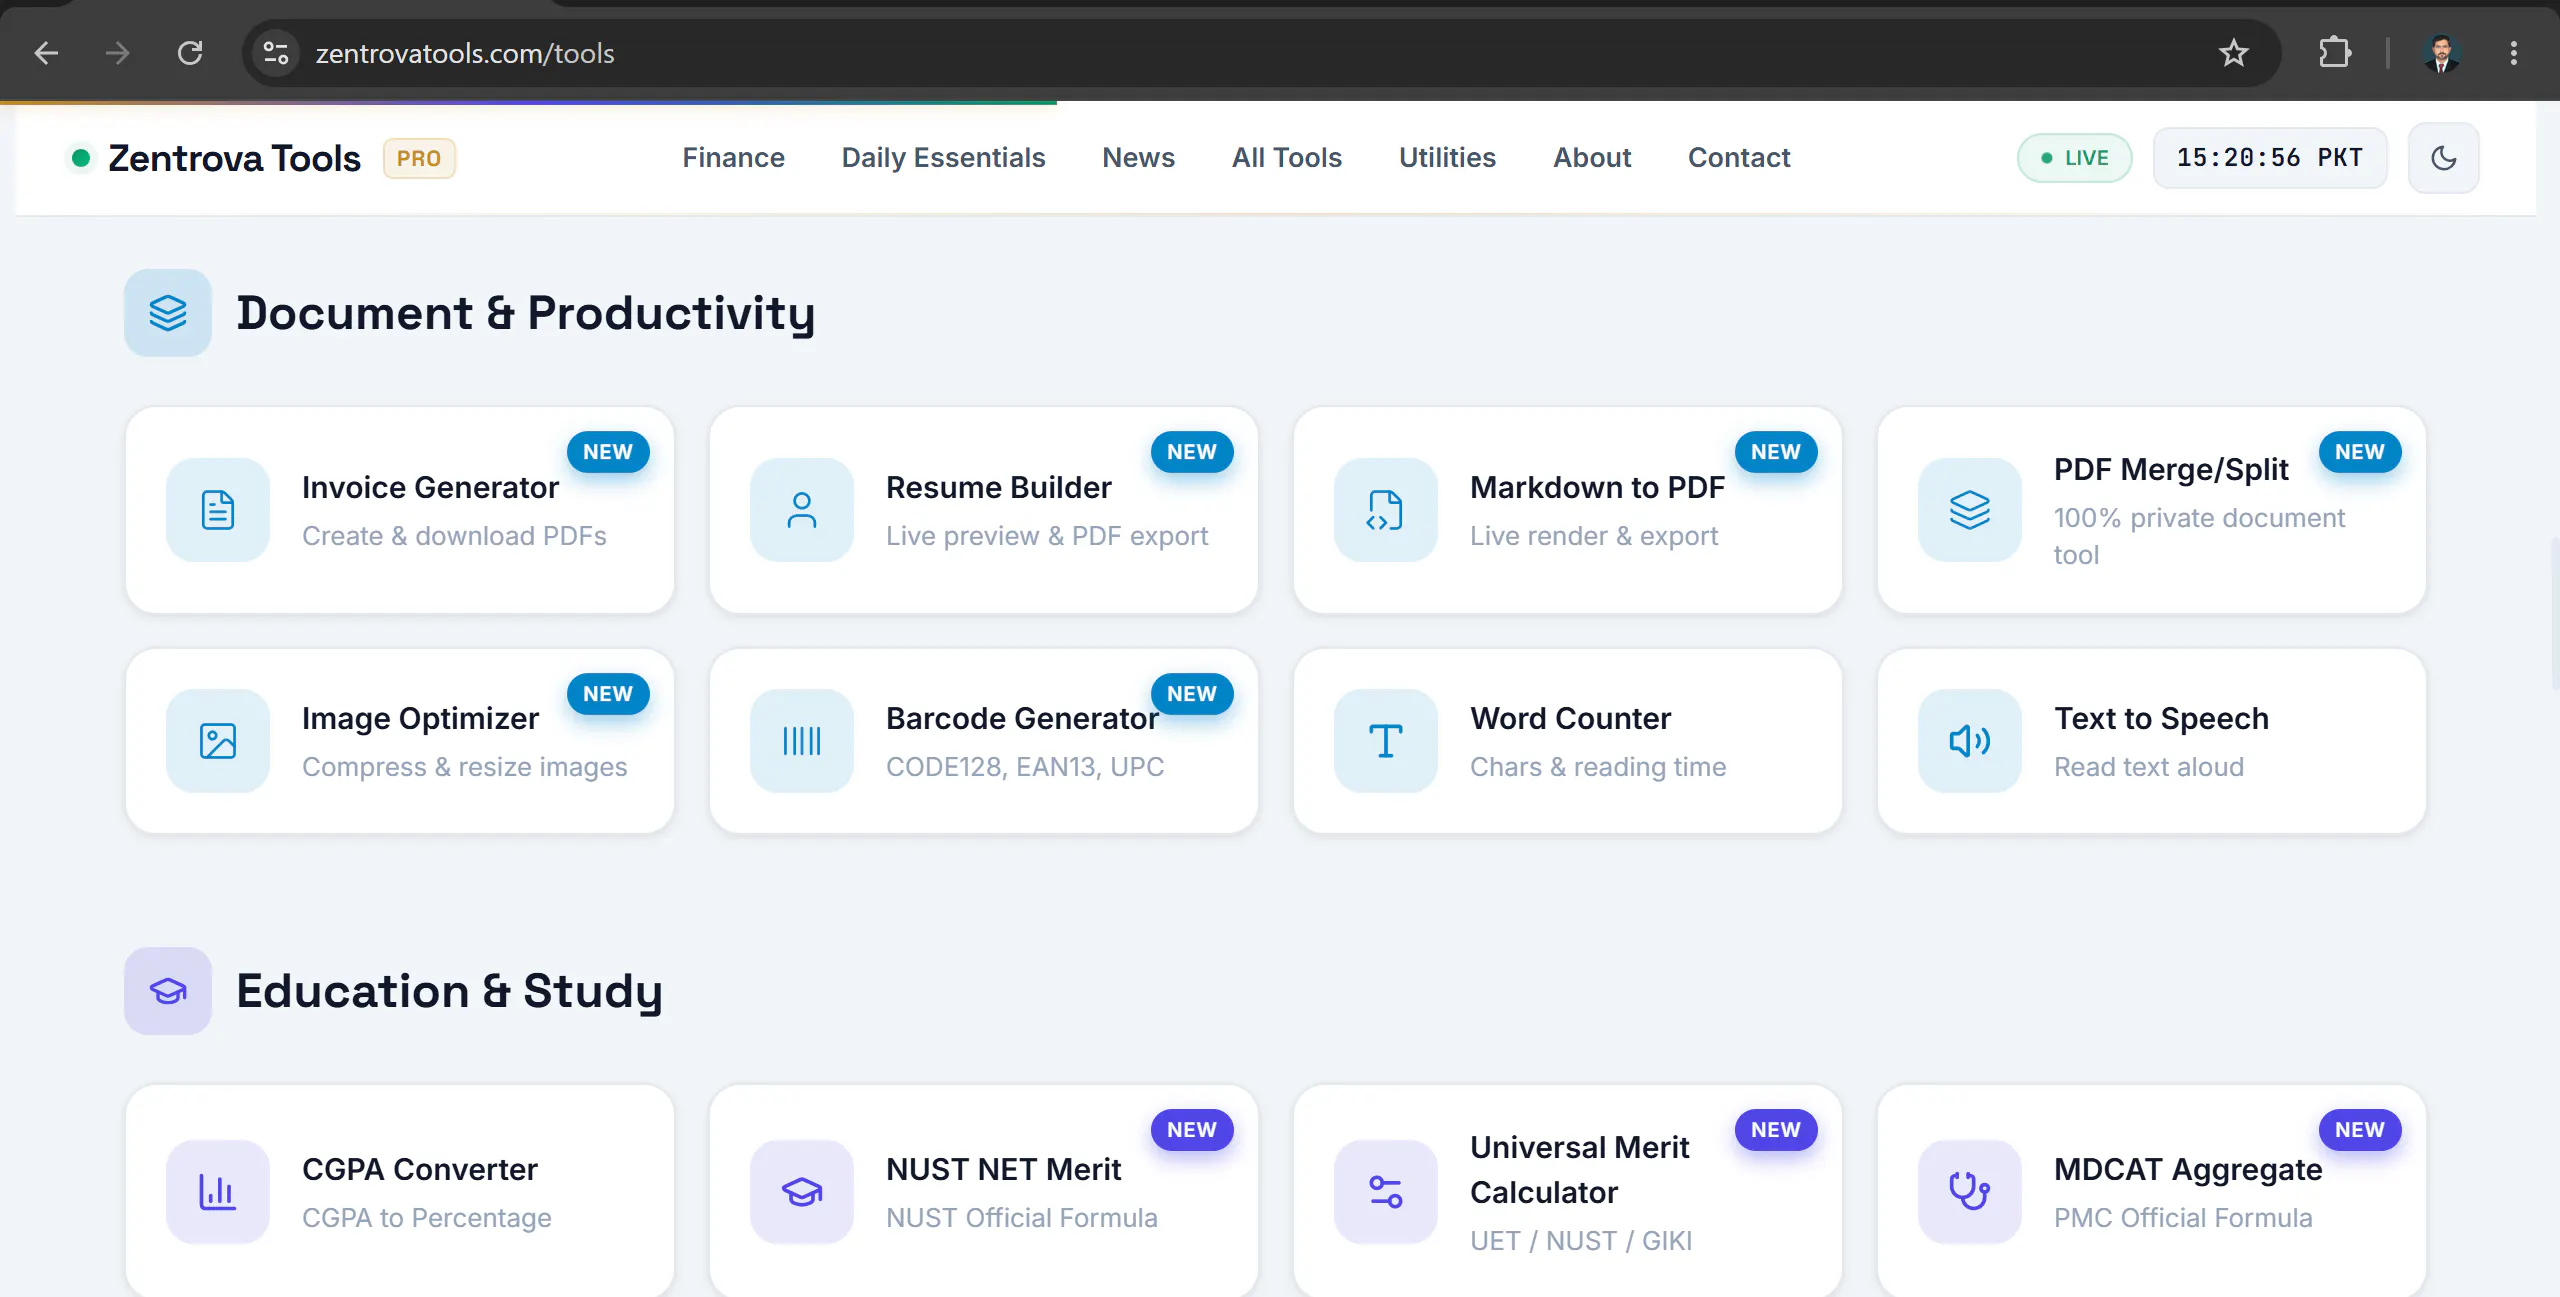Bookmark this page with the star icon

[x=2234, y=53]
